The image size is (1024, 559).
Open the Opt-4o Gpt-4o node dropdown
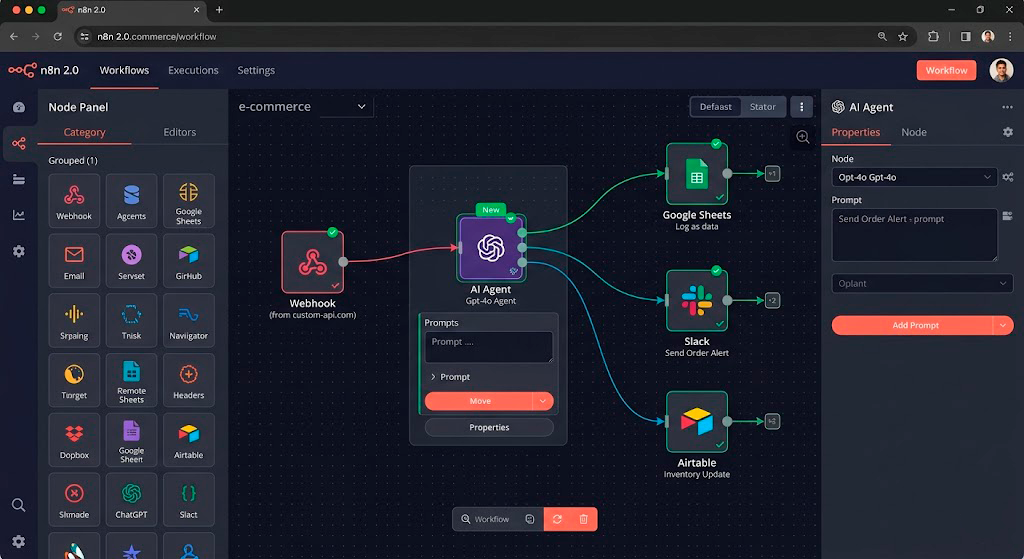pos(914,177)
